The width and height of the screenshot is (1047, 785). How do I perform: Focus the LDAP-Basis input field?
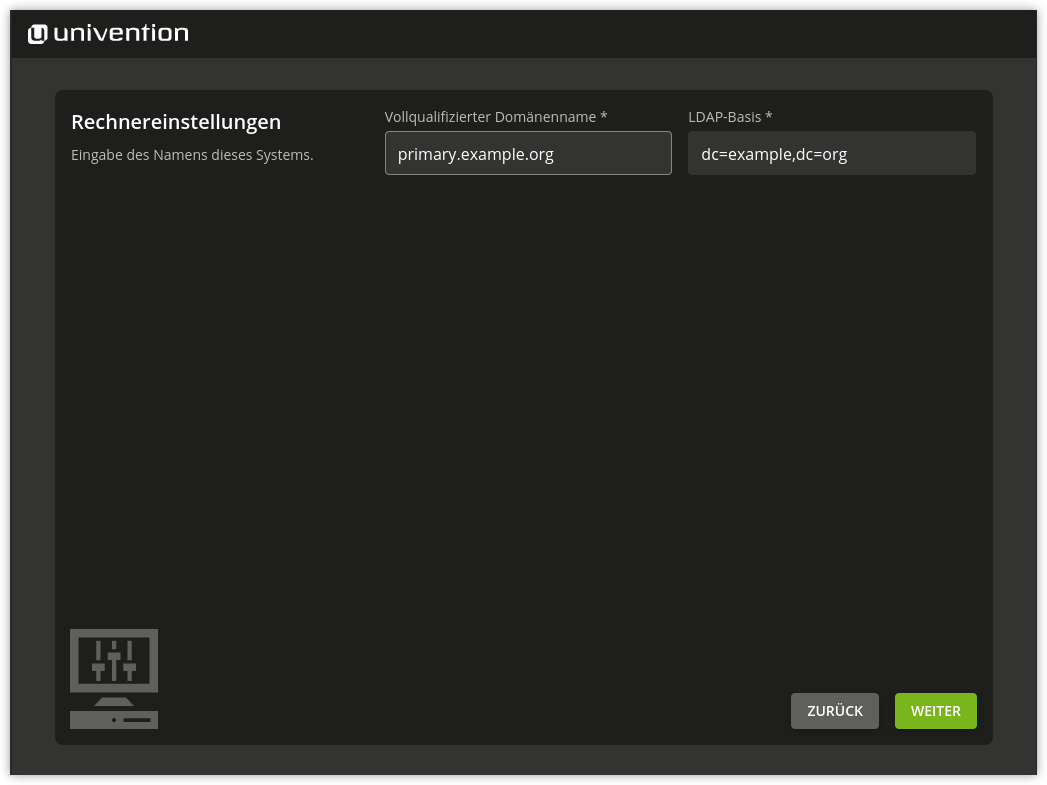(831, 153)
